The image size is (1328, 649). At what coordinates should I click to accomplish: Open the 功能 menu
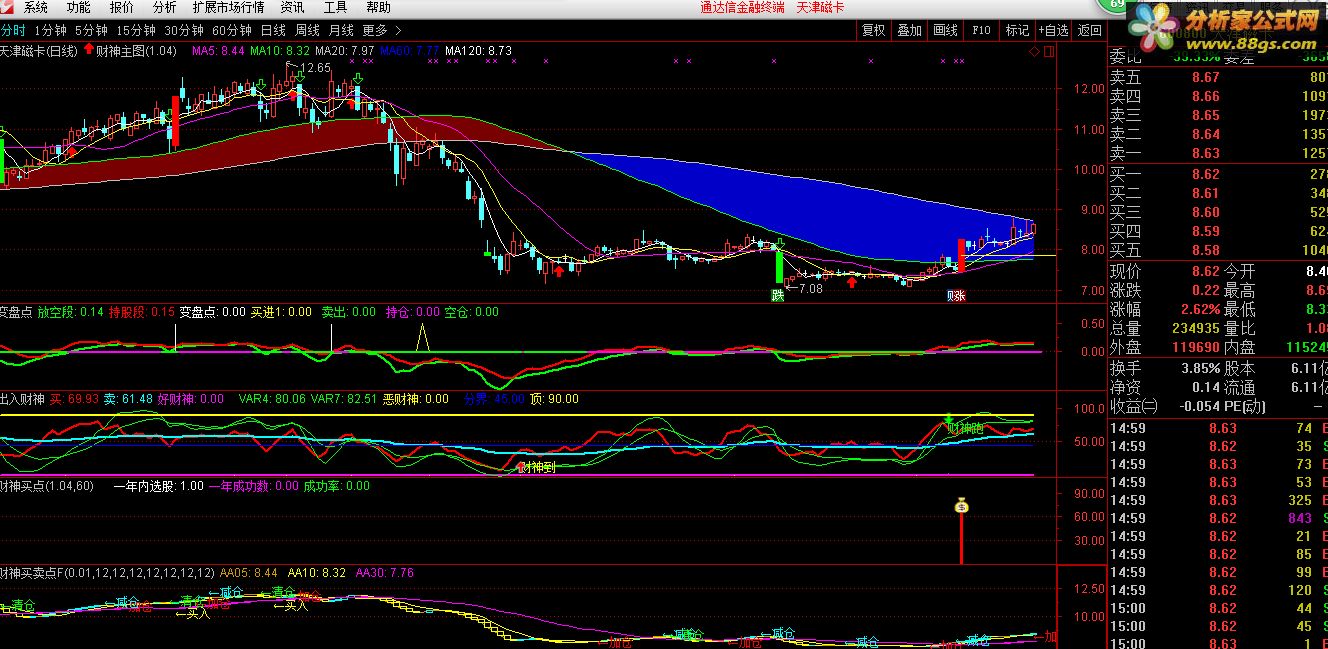pyautogui.click(x=78, y=7)
